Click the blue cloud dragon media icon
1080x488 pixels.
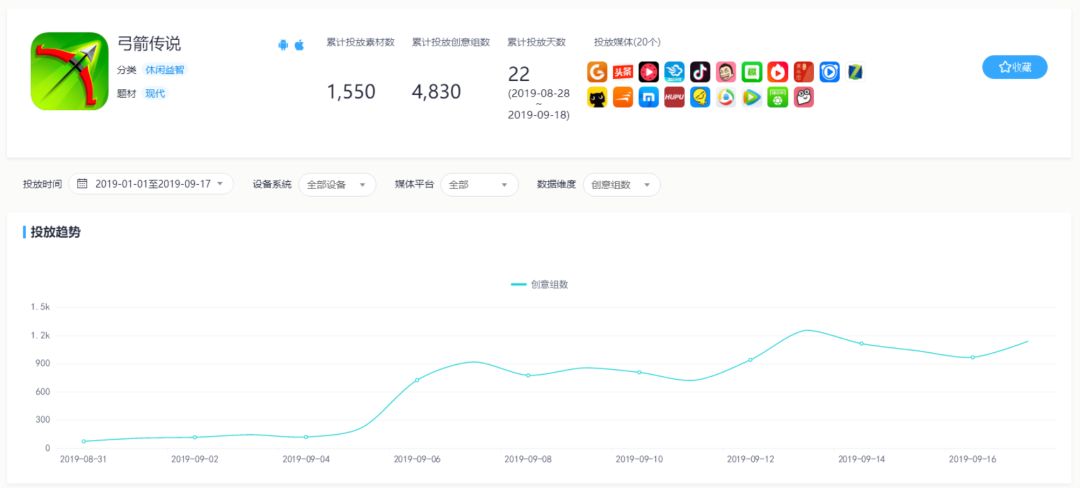pos(674,72)
